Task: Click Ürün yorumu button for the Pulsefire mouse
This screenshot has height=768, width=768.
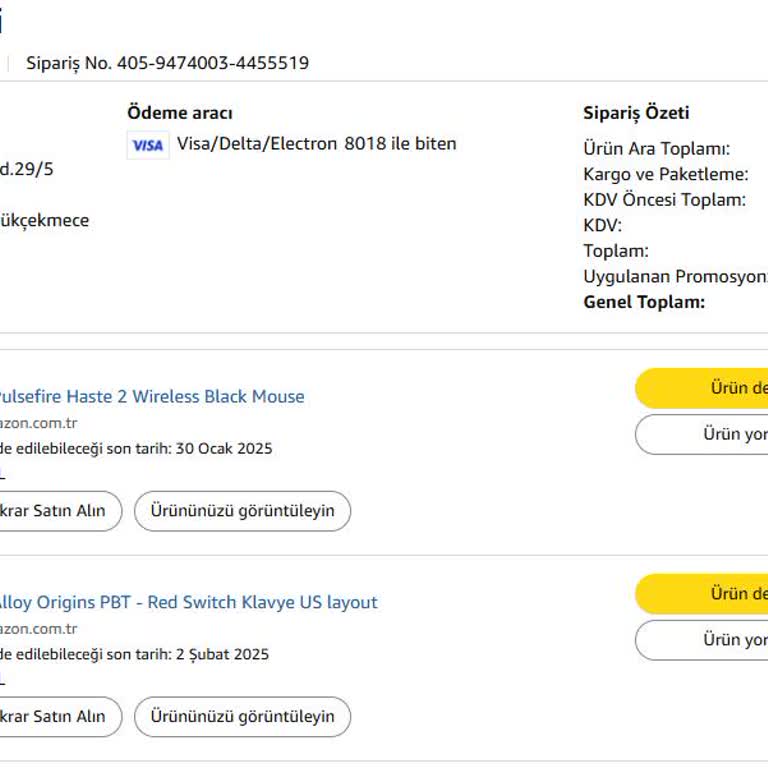Action: tap(702, 434)
